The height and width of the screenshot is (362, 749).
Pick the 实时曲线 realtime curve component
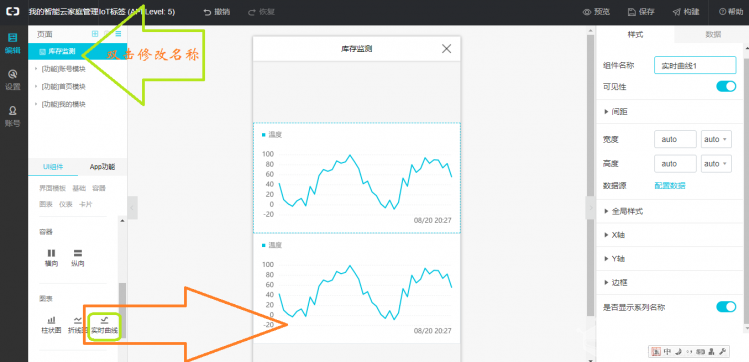(x=105, y=325)
